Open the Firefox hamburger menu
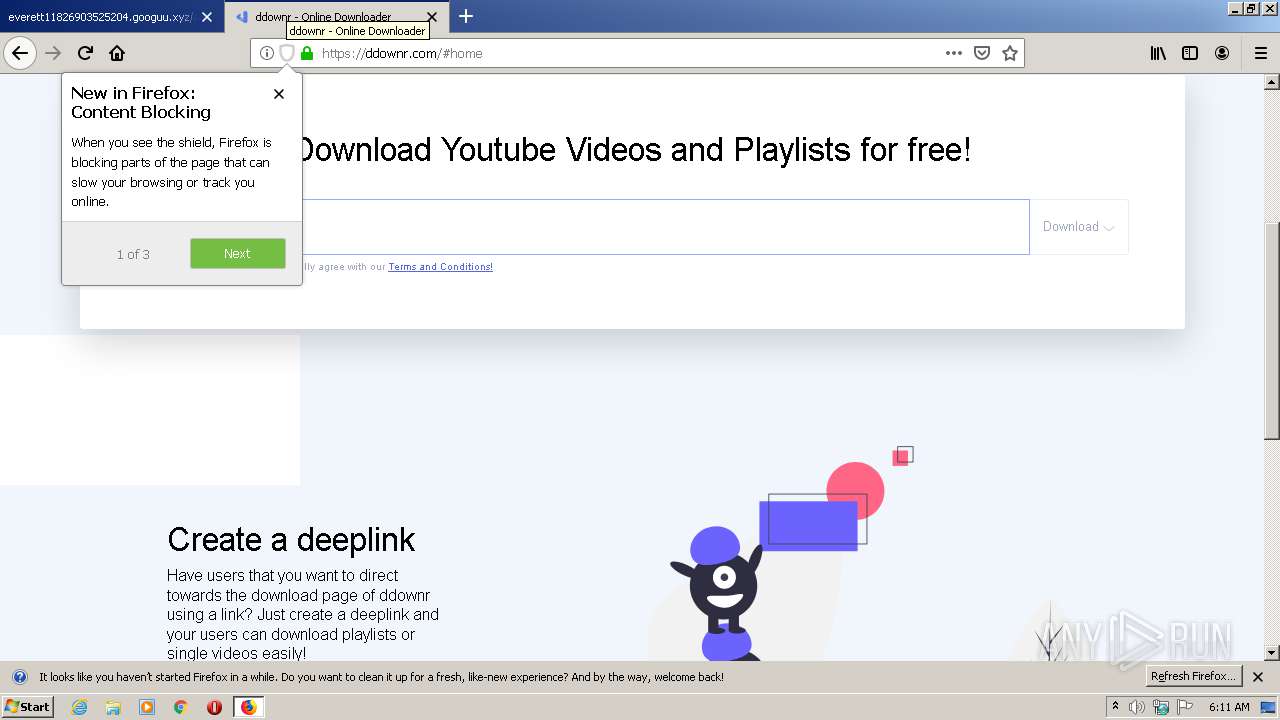 (x=1261, y=53)
